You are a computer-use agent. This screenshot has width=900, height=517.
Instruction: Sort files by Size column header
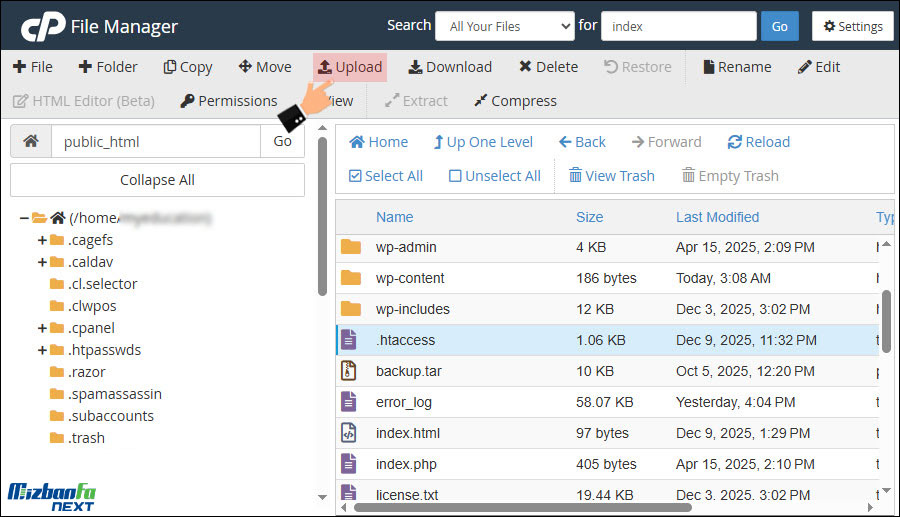tap(589, 217)
